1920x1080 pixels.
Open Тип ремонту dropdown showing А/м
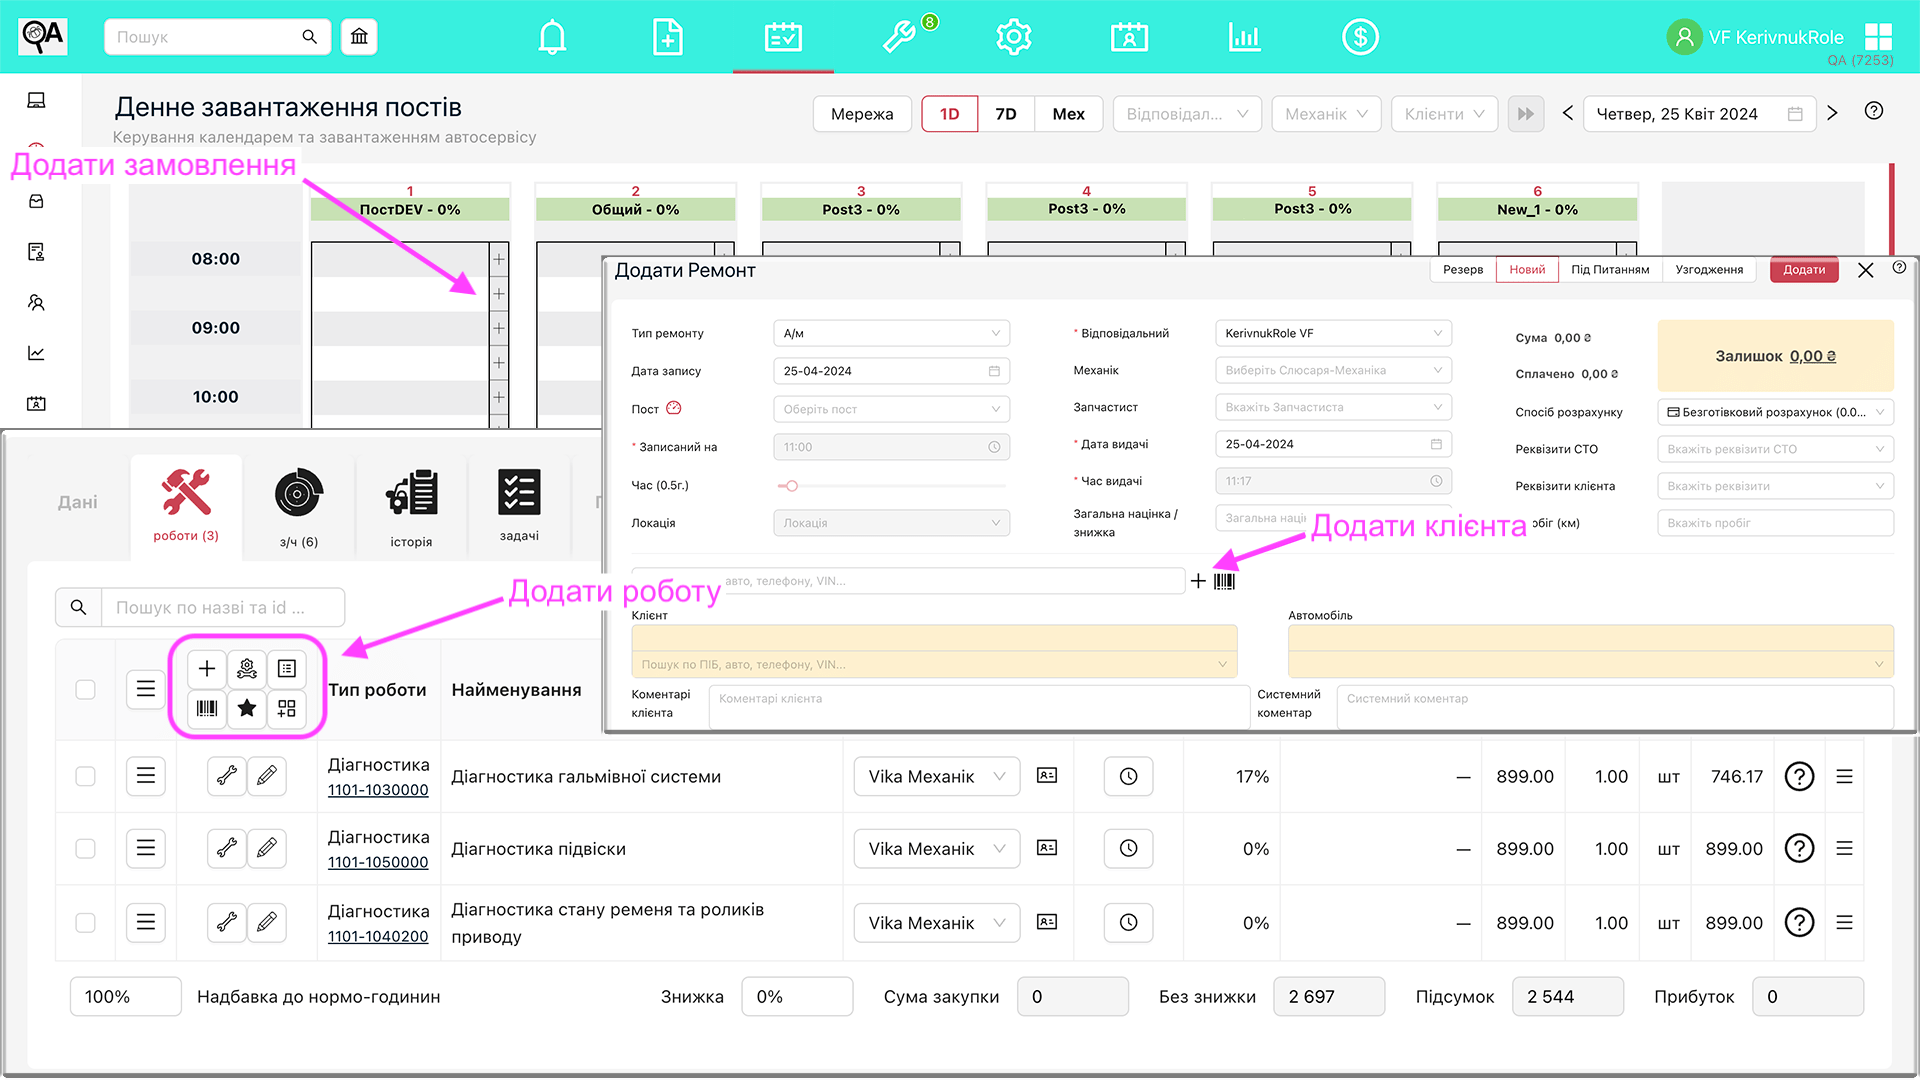click(x=891, y=333)
